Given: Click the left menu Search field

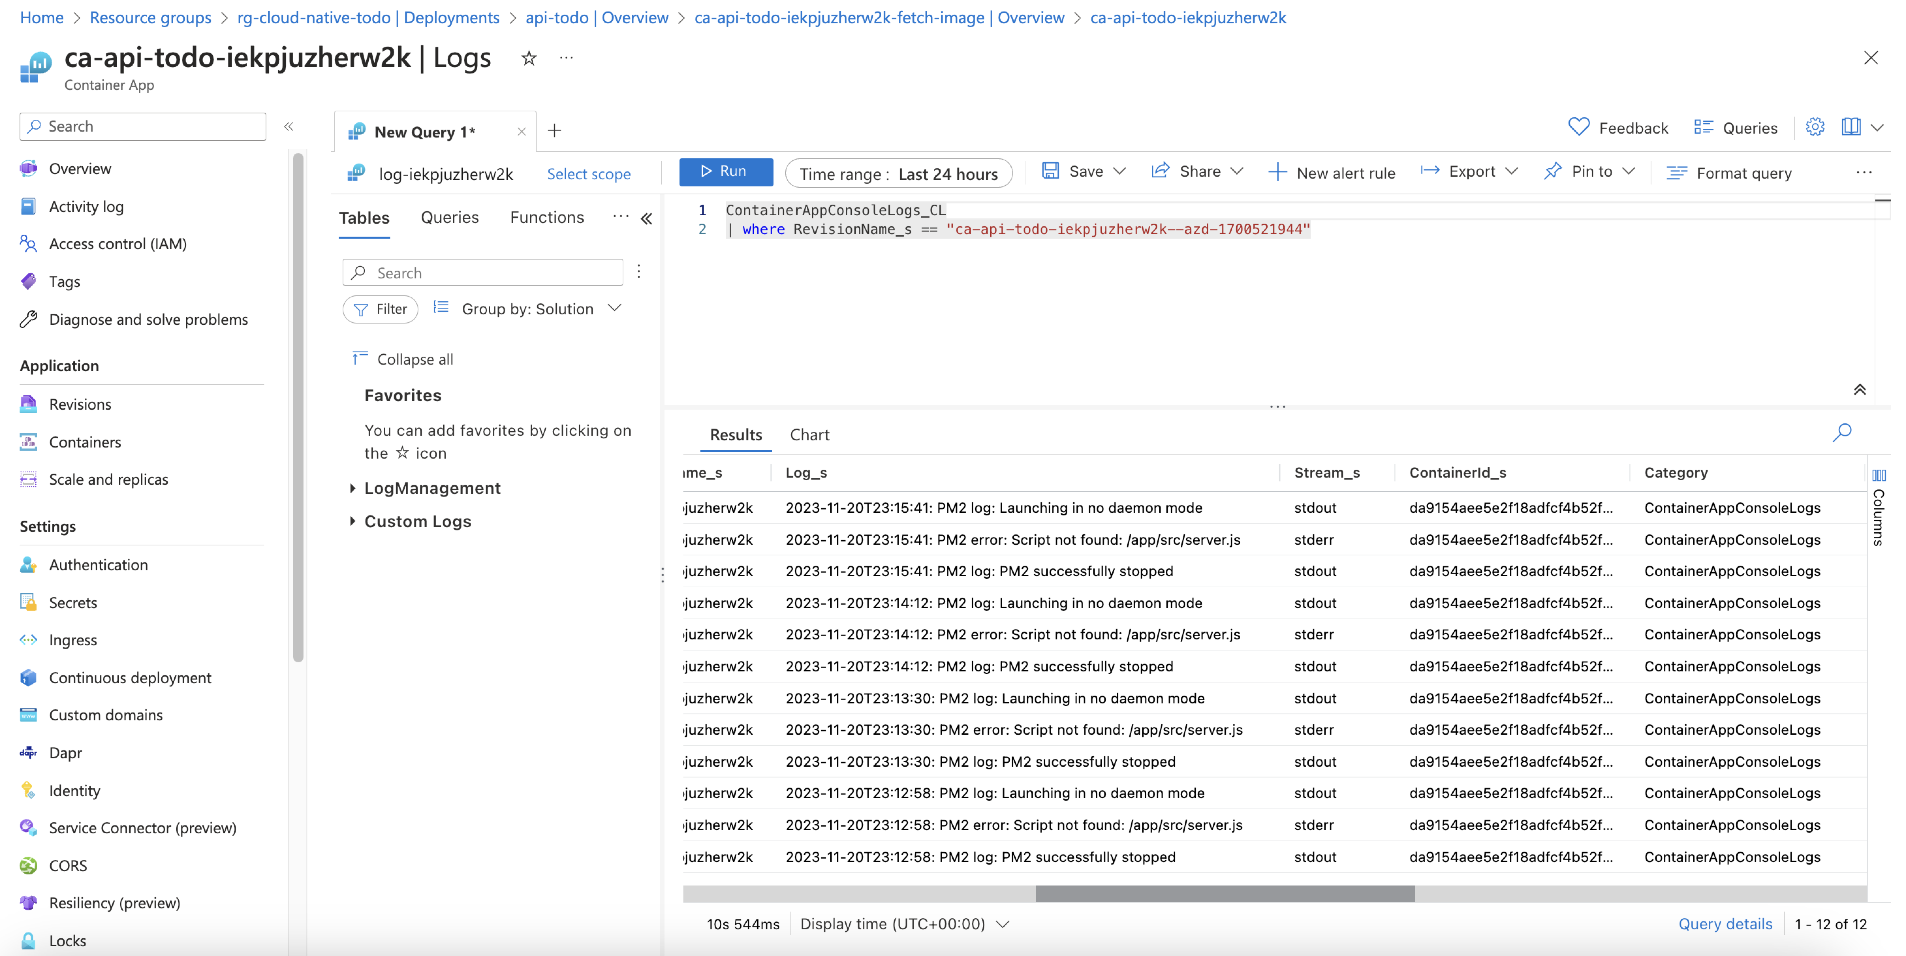Looking at the screenshot, I should coord(143,126).
